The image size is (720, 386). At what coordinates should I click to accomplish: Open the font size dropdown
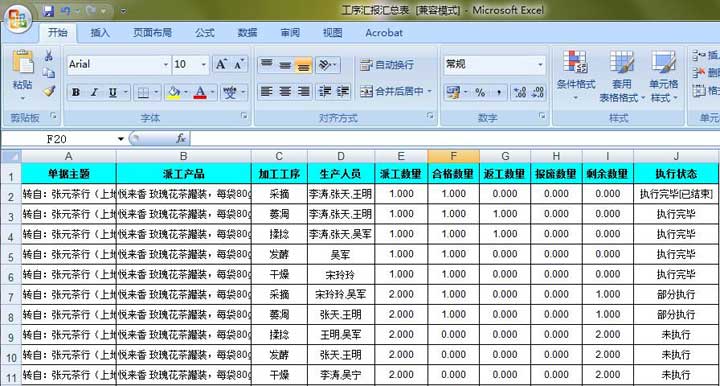(x=204, y=65)
